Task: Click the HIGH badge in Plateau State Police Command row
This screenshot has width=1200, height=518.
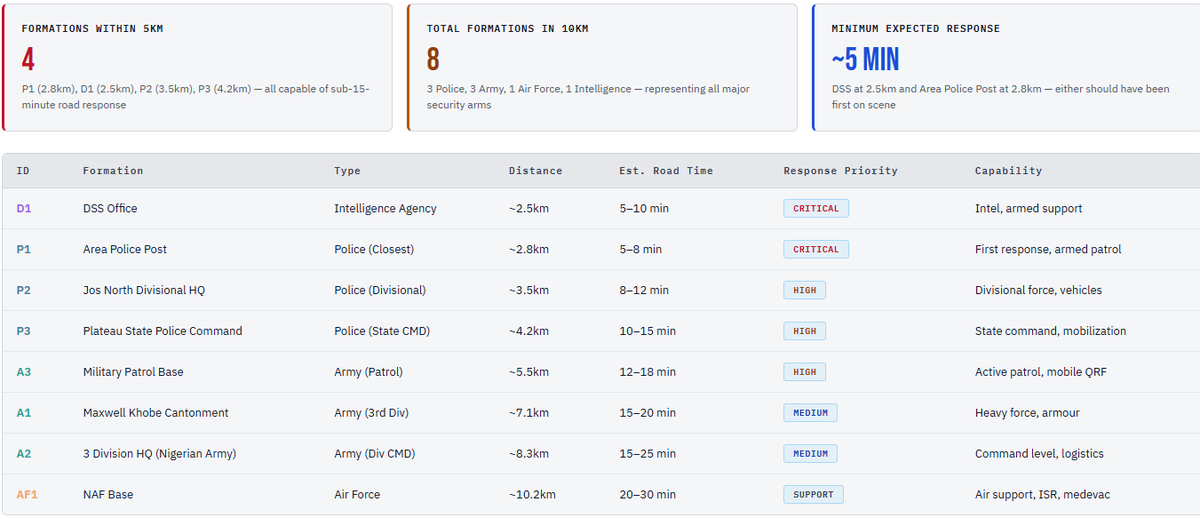Action: tap(805, 331)
